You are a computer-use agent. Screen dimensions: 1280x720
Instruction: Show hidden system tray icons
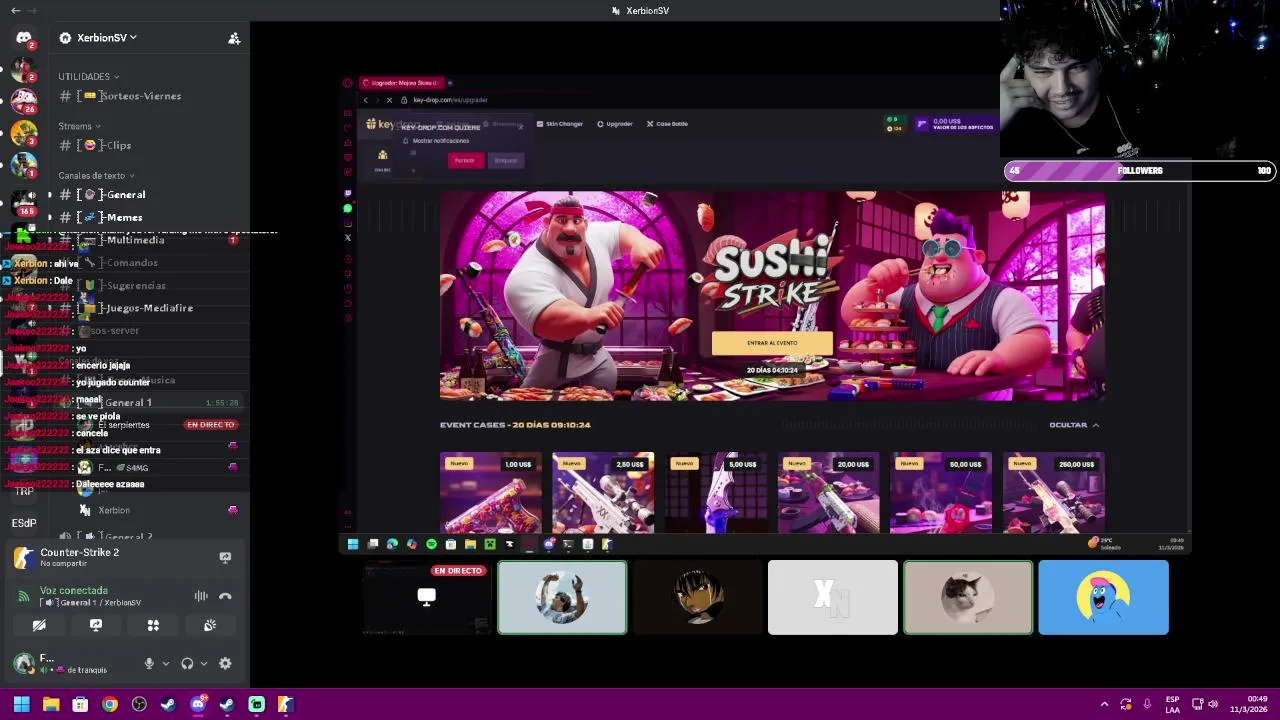(x=1104, y=704)
